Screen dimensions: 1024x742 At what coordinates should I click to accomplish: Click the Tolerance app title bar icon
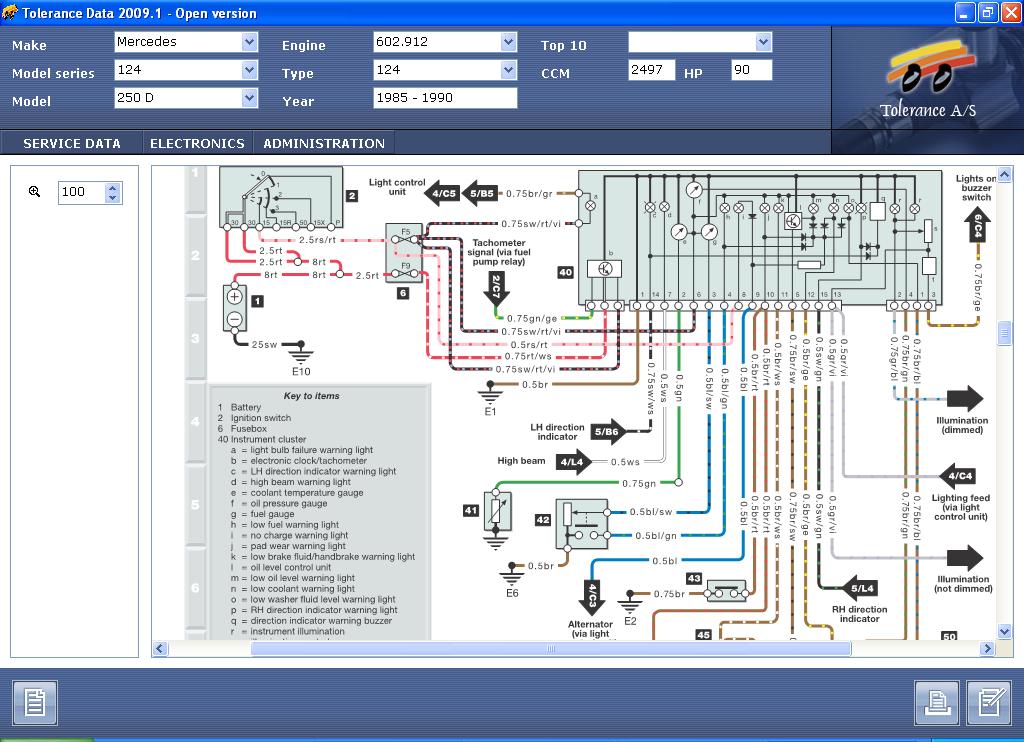pyautogui.click(x=10, y=12)
